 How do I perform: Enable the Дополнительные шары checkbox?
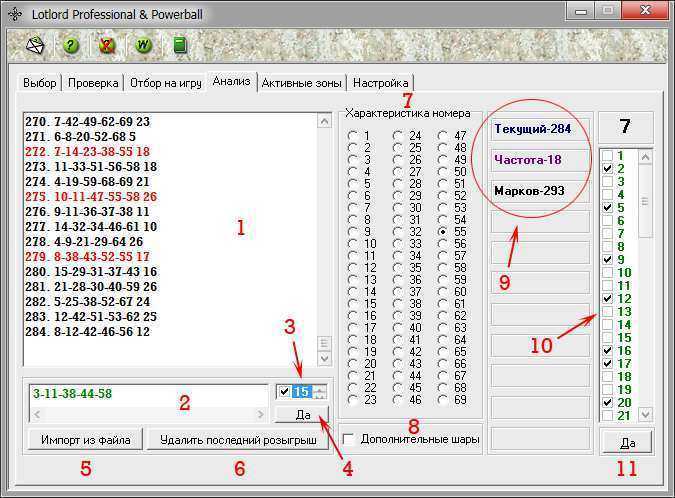tap(348, 439)
